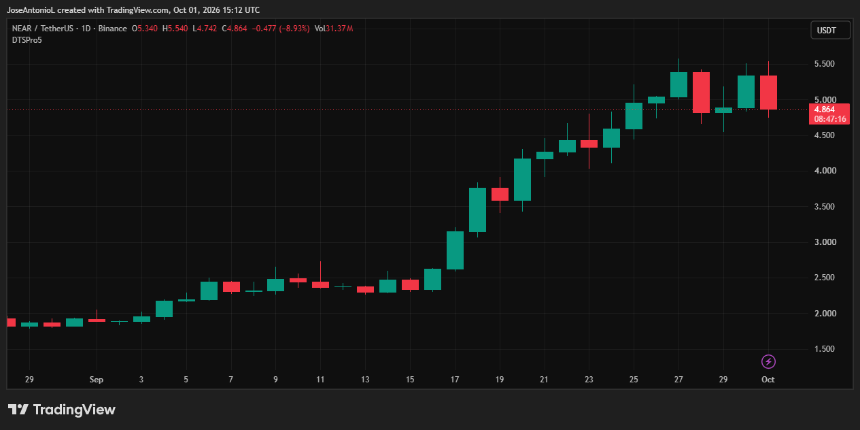Screen dimensions: 860x430
Task: Click the 17 date label on time axis
Action: 455,380
